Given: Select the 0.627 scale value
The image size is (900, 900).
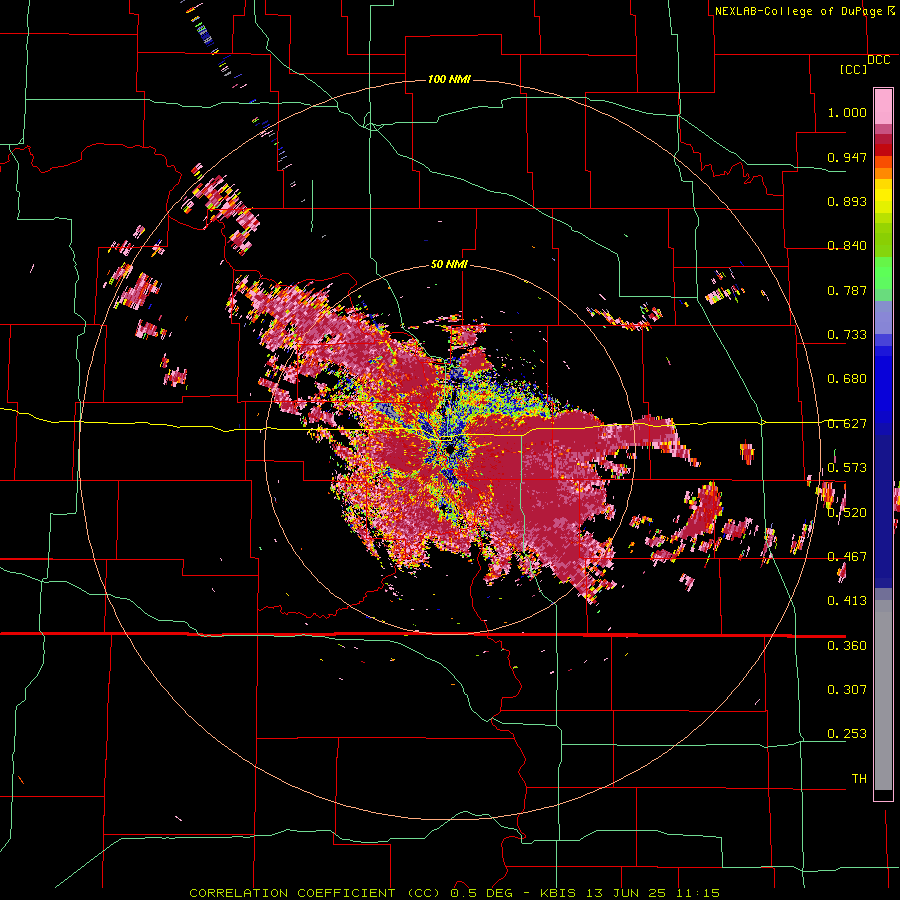Looking at the screenshot, I should [847, 424].
